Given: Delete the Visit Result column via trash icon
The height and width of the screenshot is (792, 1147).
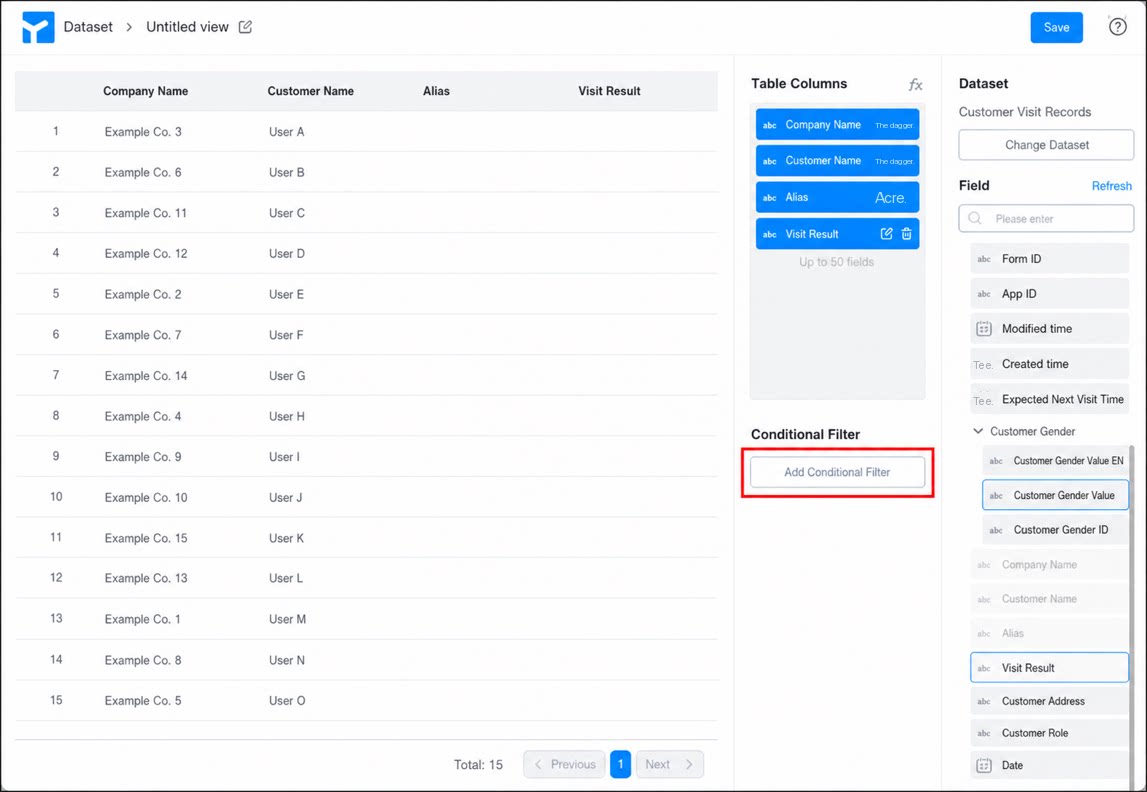Looking at the screenshot, I should coord(906,234).
